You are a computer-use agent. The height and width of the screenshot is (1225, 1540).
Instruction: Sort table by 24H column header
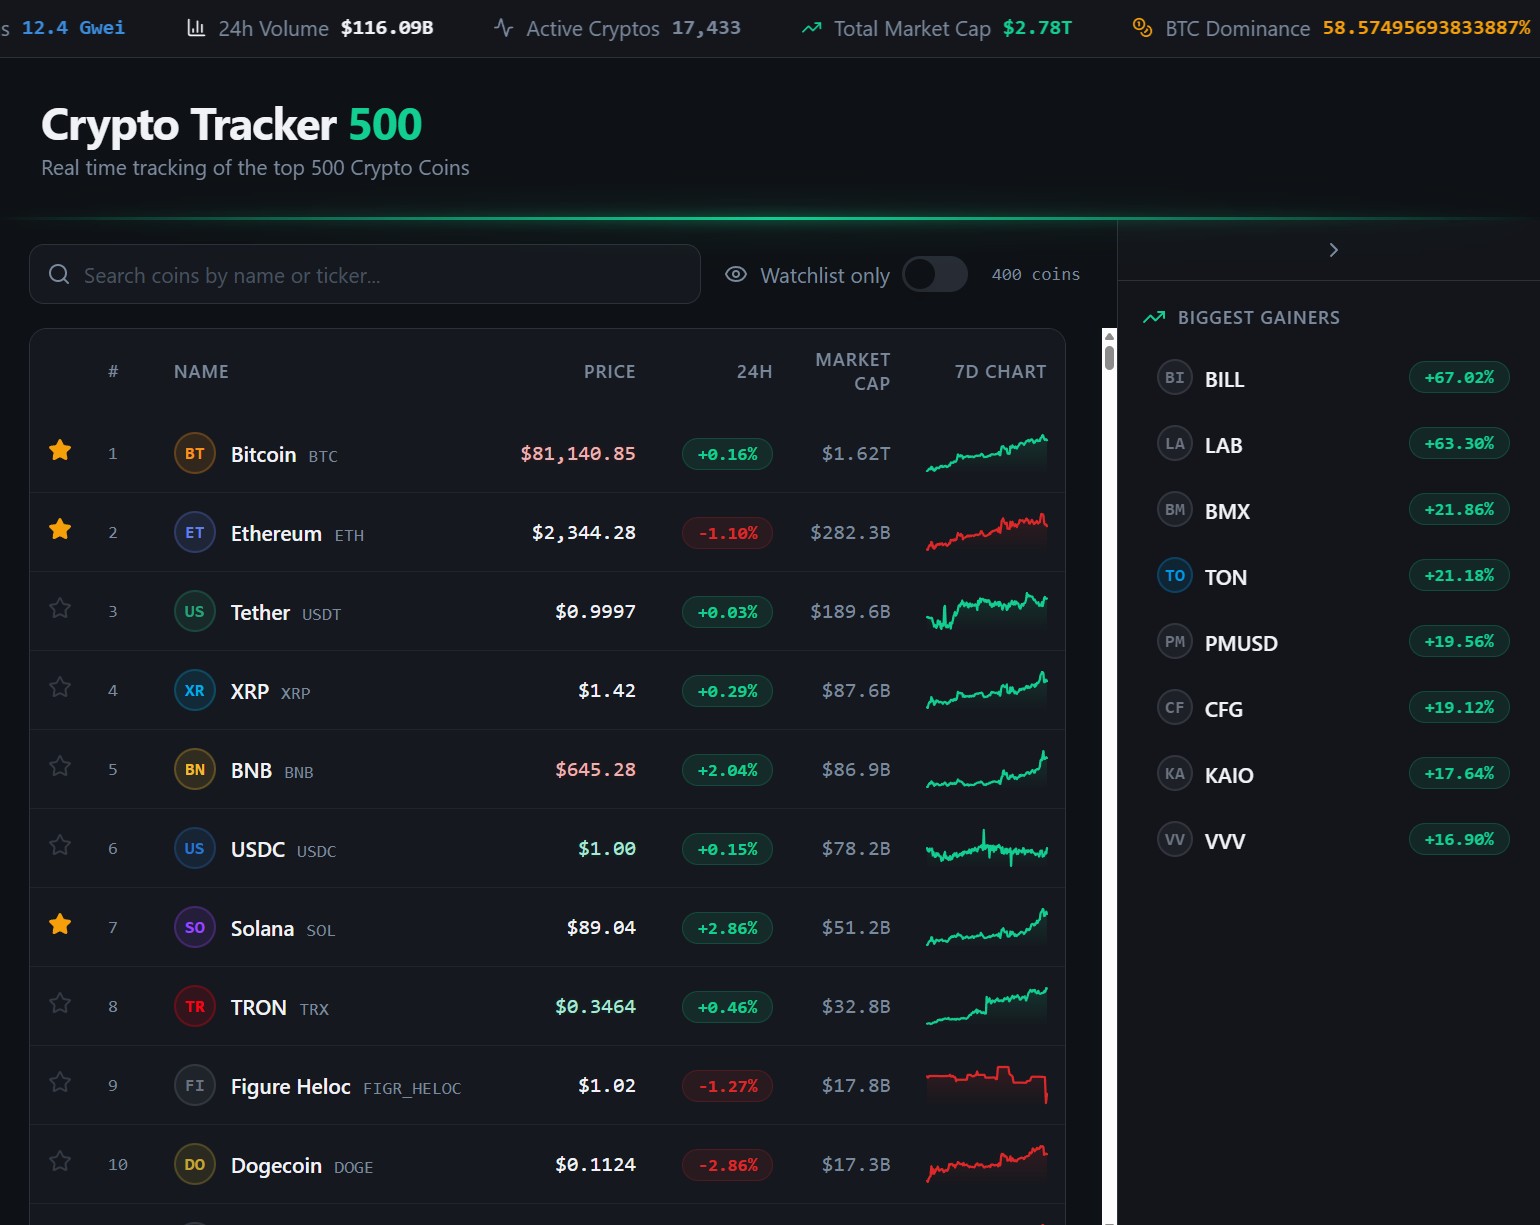(x=754, y=371)
